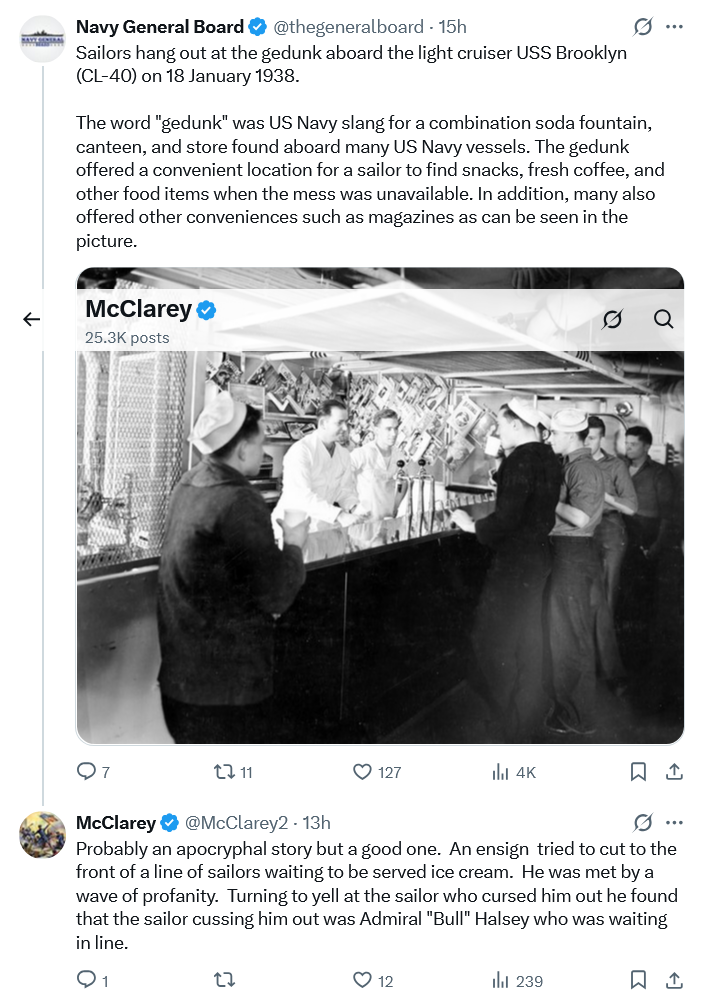Click Grok icon on Navy General Board post
Screen dimensions: 704x1002
coord(644,27)
